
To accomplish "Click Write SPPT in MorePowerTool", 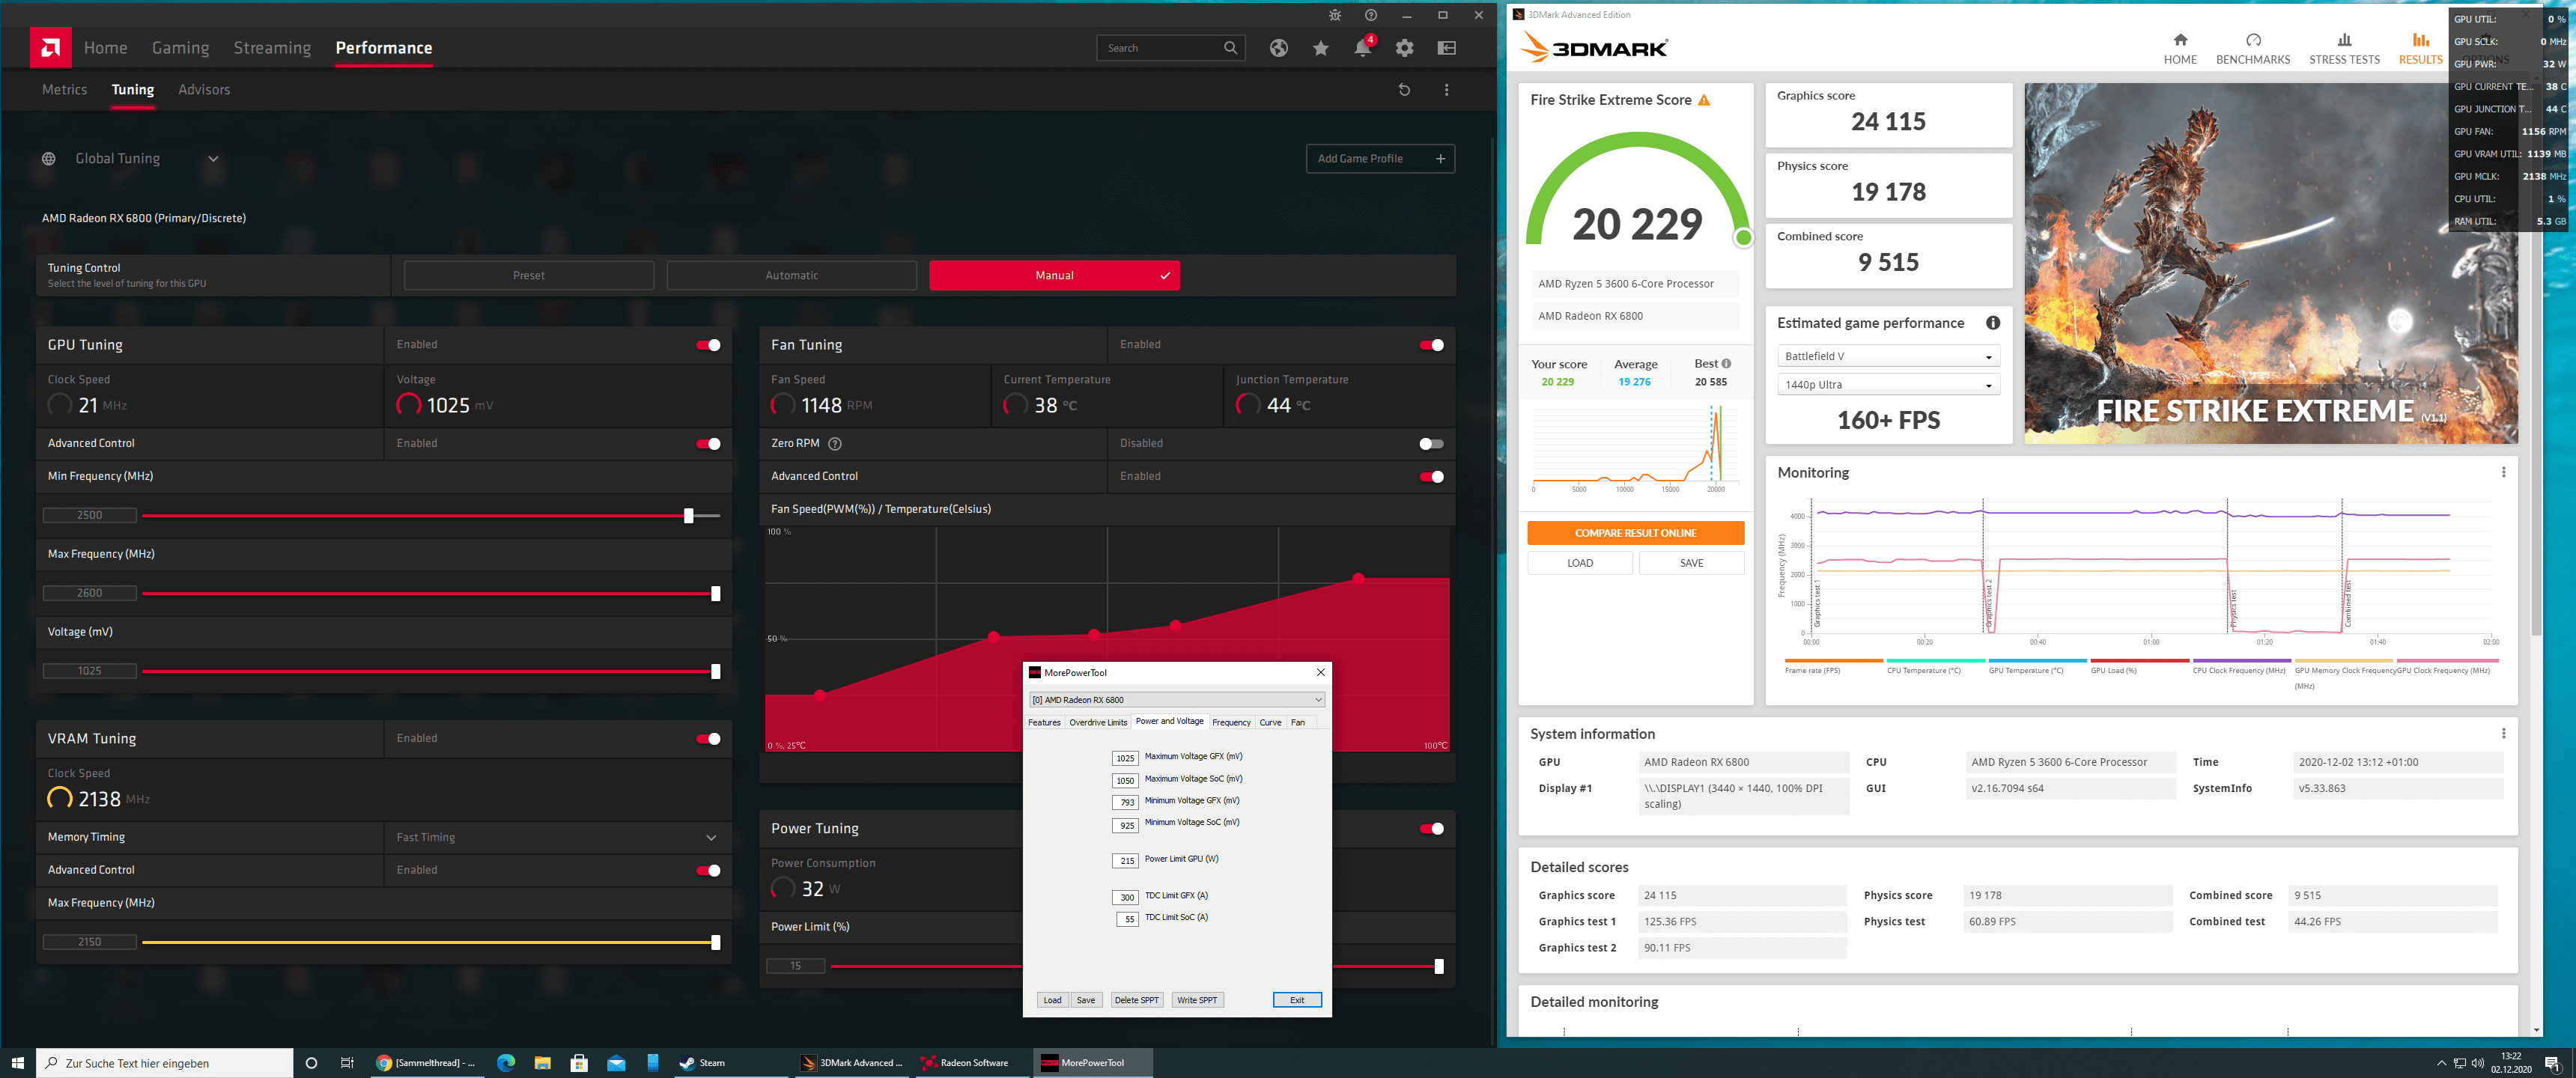I will pyautogui.click(x=1196, y=999).
